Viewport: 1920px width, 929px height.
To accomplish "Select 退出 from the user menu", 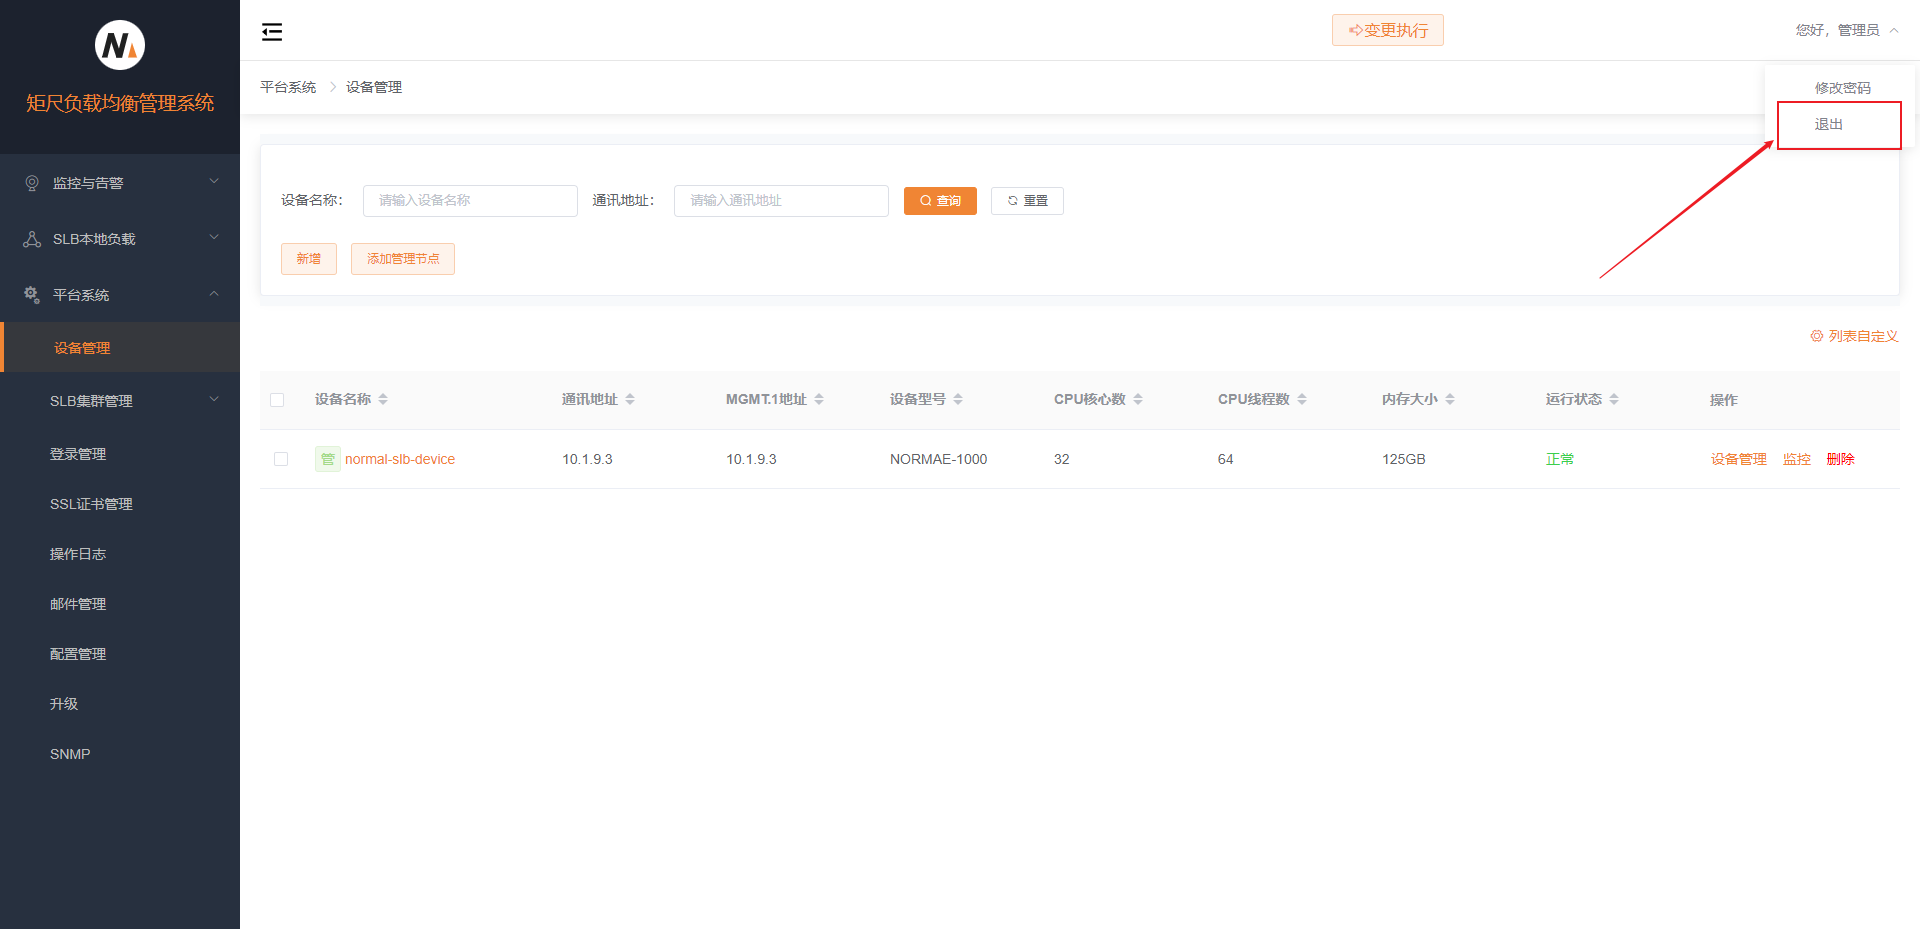I will pyautogui.click(x=1829, y=125).
